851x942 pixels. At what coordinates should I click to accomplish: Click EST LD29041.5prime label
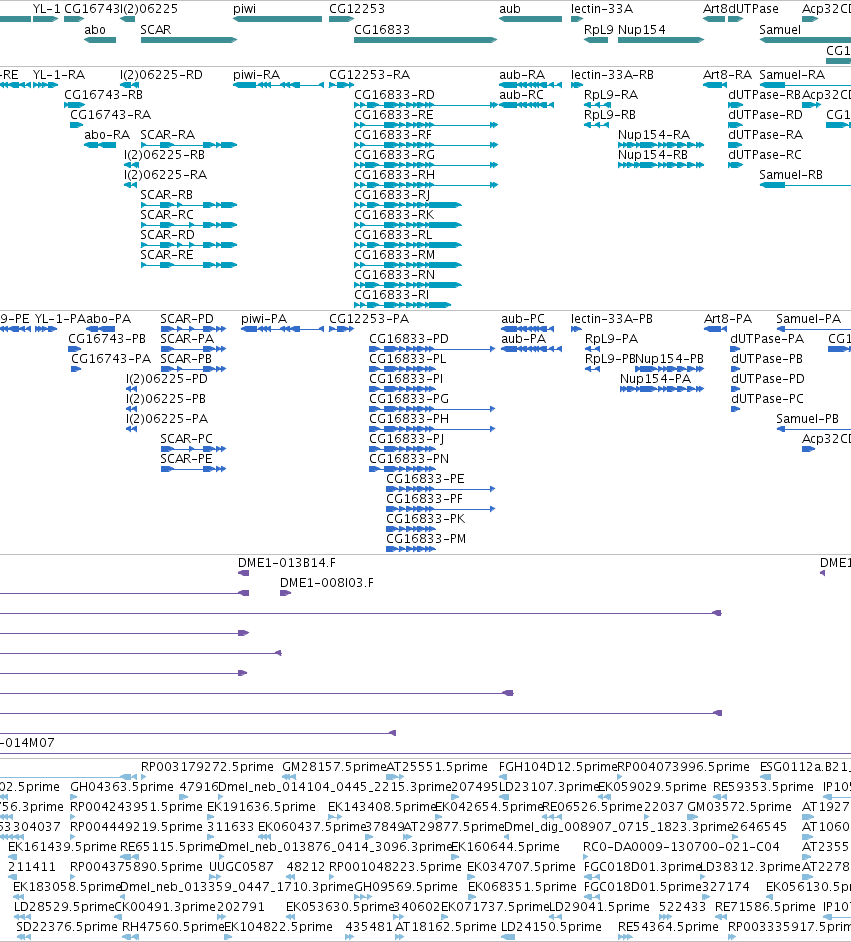pyautogui.click(x=599, y=907)
